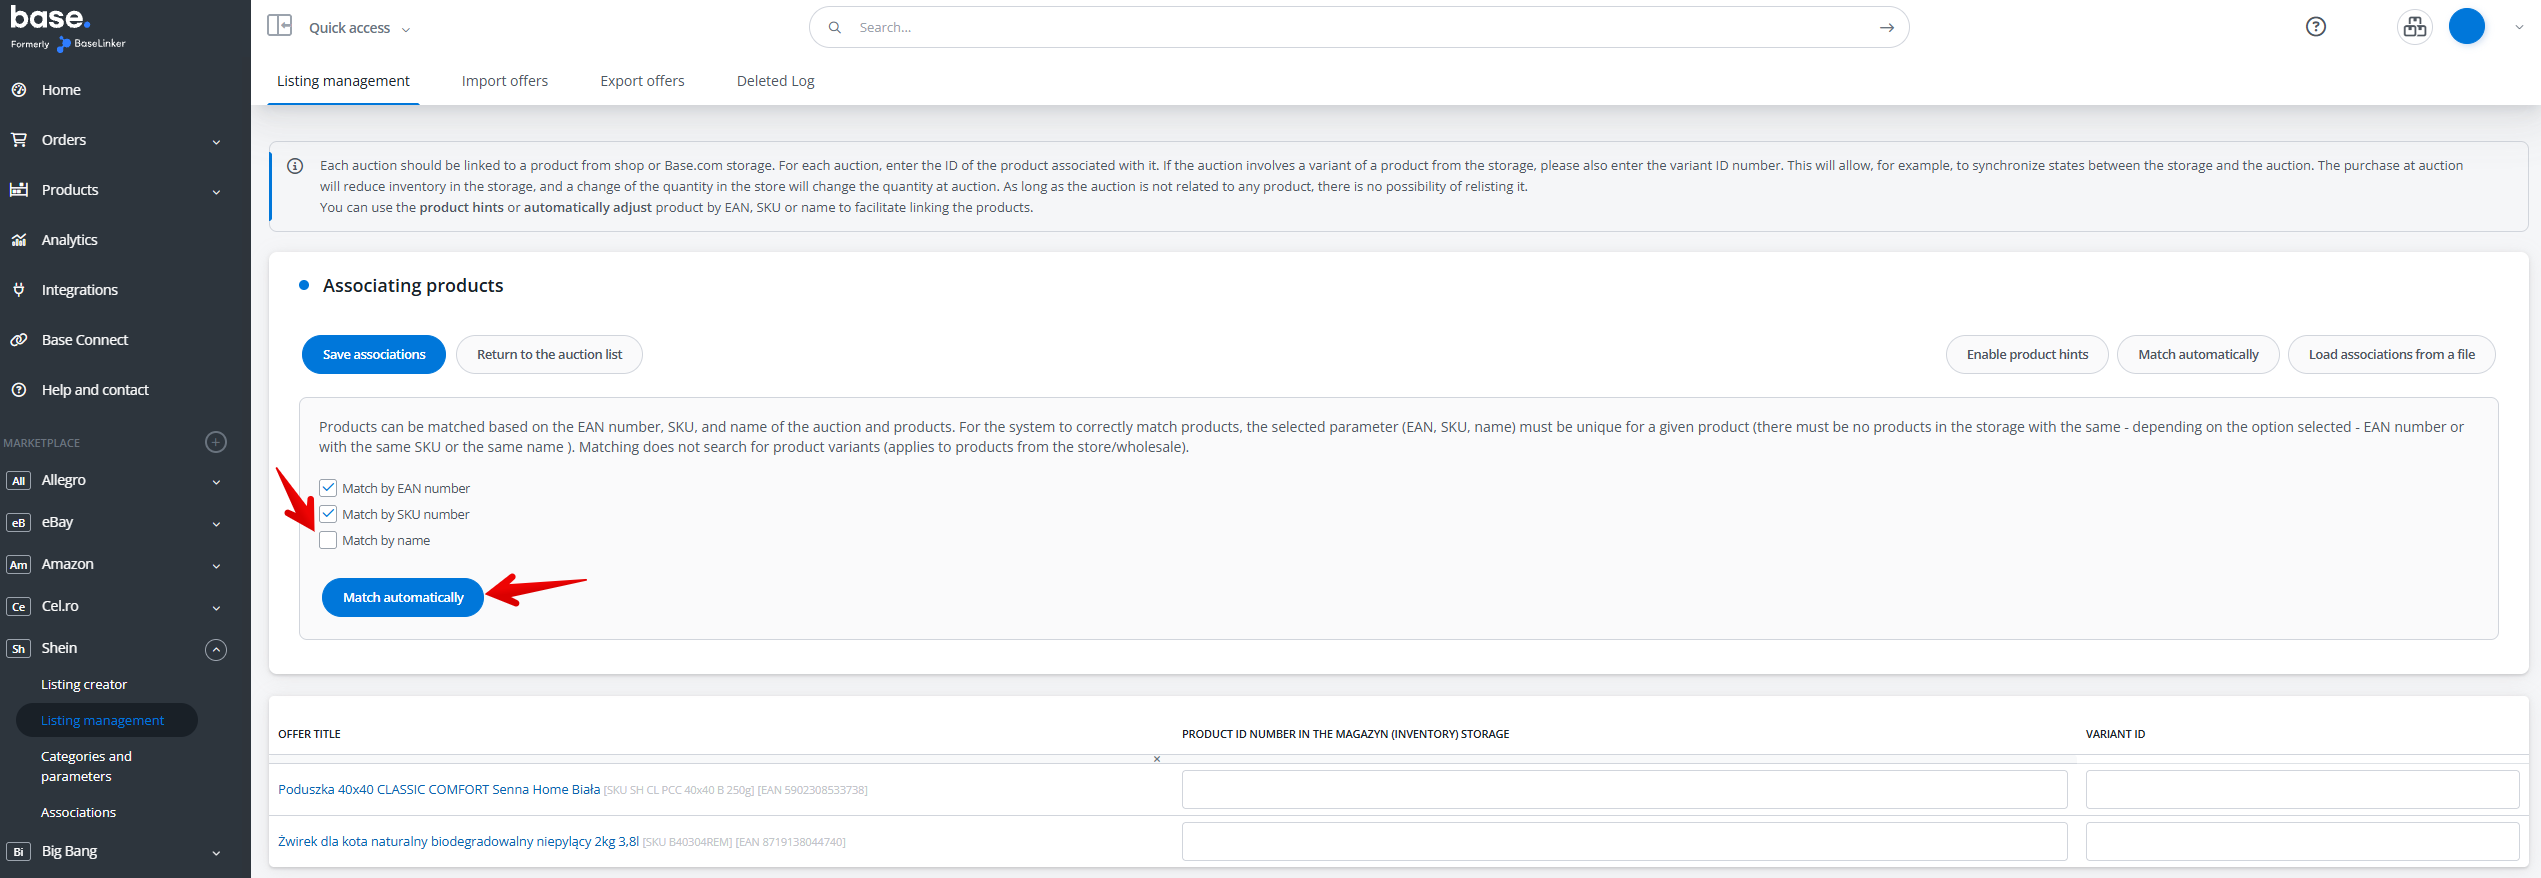
Task: Click the Integrations plug icon
Action: 19,290
